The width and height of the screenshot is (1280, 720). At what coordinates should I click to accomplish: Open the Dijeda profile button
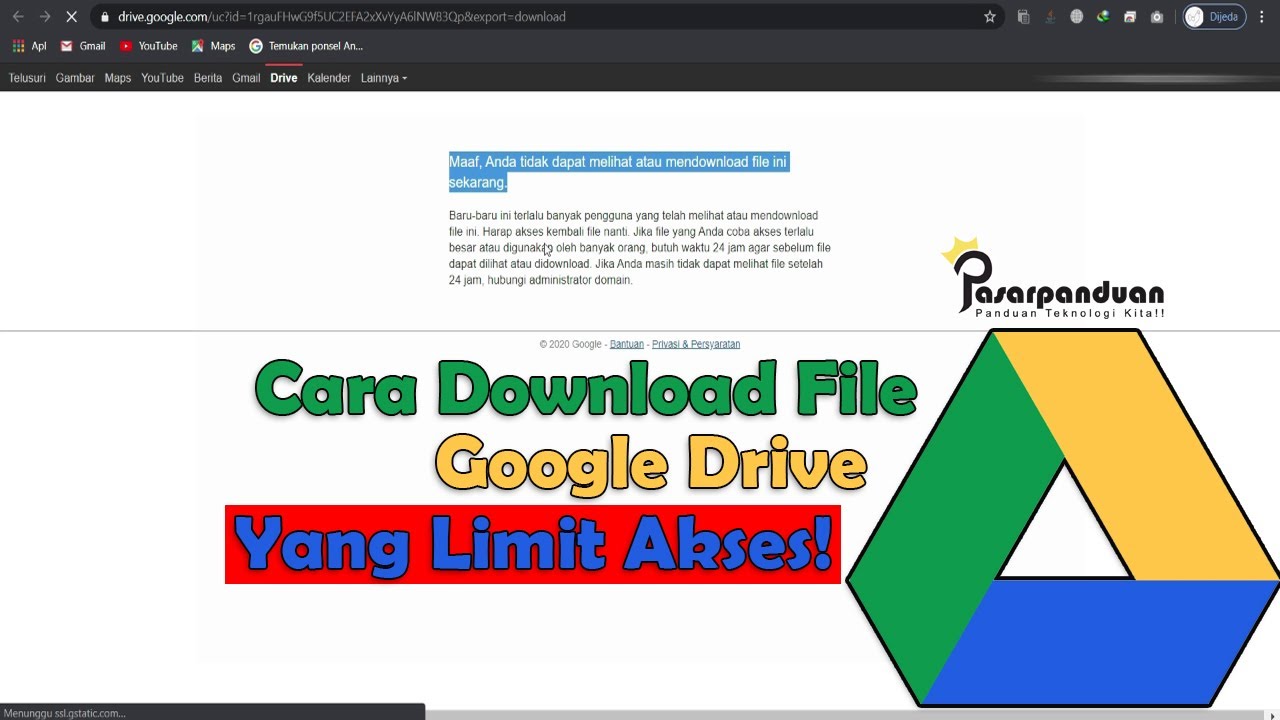[1214, 16]
